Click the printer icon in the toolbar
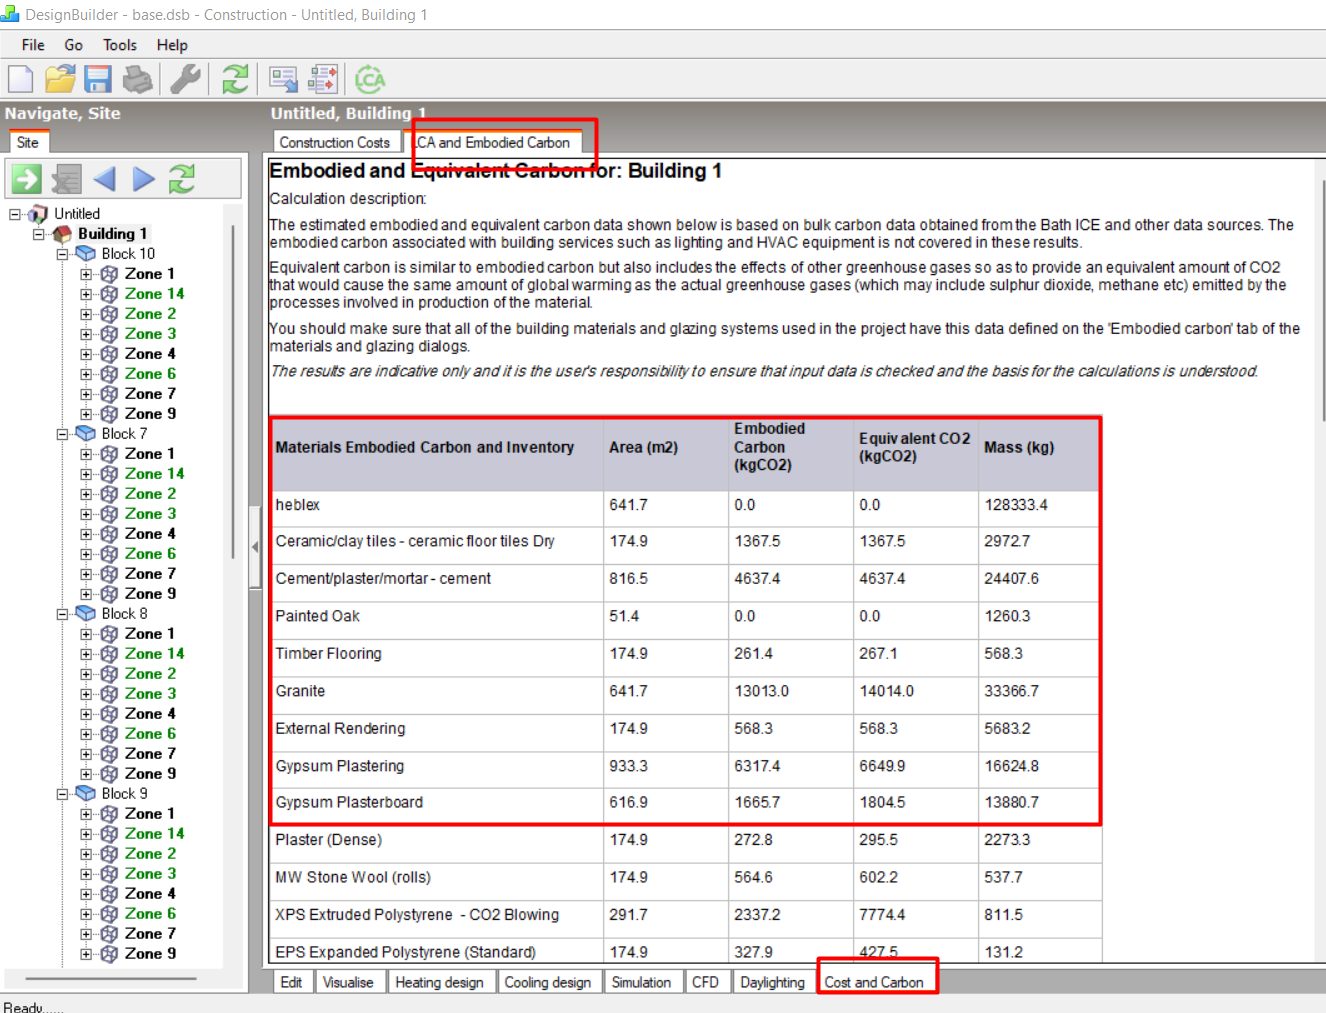Screen dimensions: 1326x1013 (x=137, y=79)
